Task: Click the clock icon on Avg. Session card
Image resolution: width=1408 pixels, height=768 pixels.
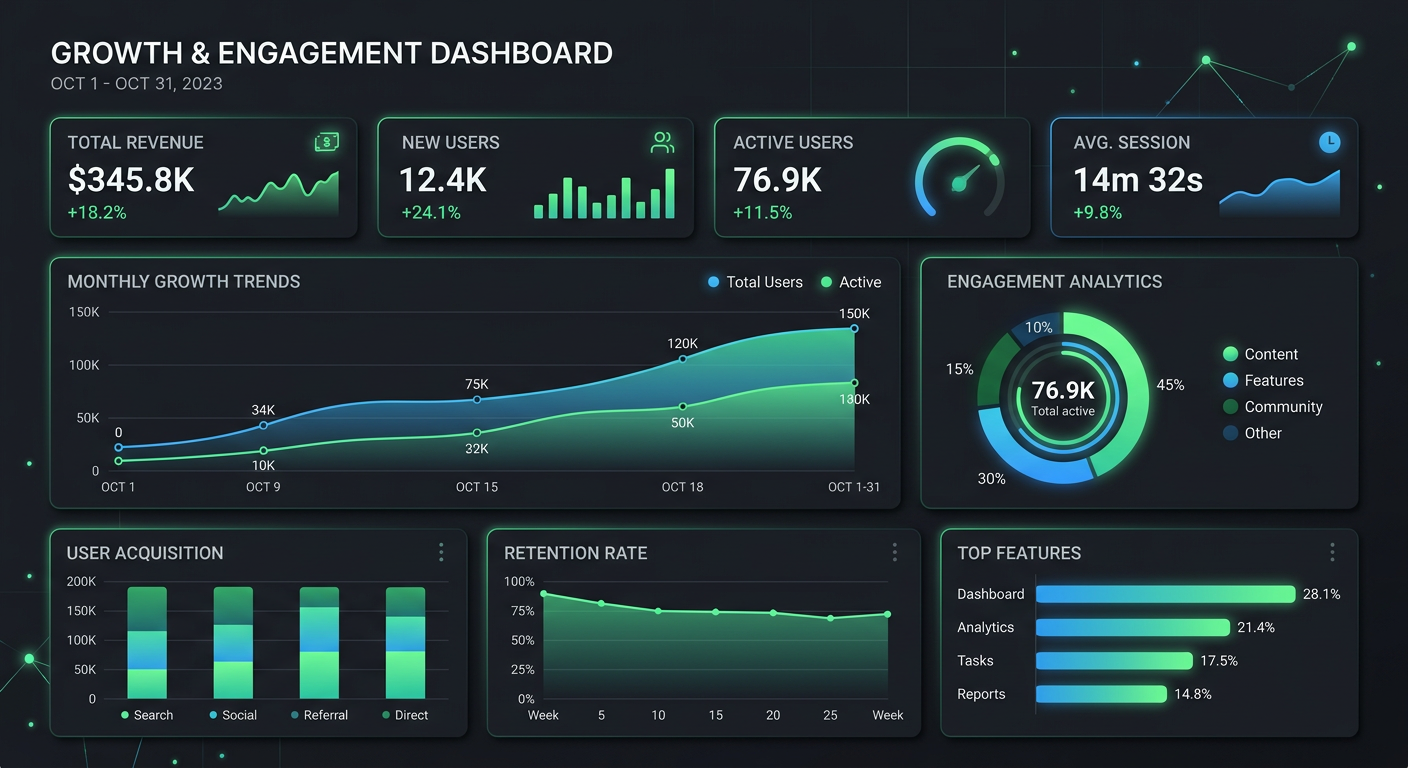Action: click(x=1330, y=142)
